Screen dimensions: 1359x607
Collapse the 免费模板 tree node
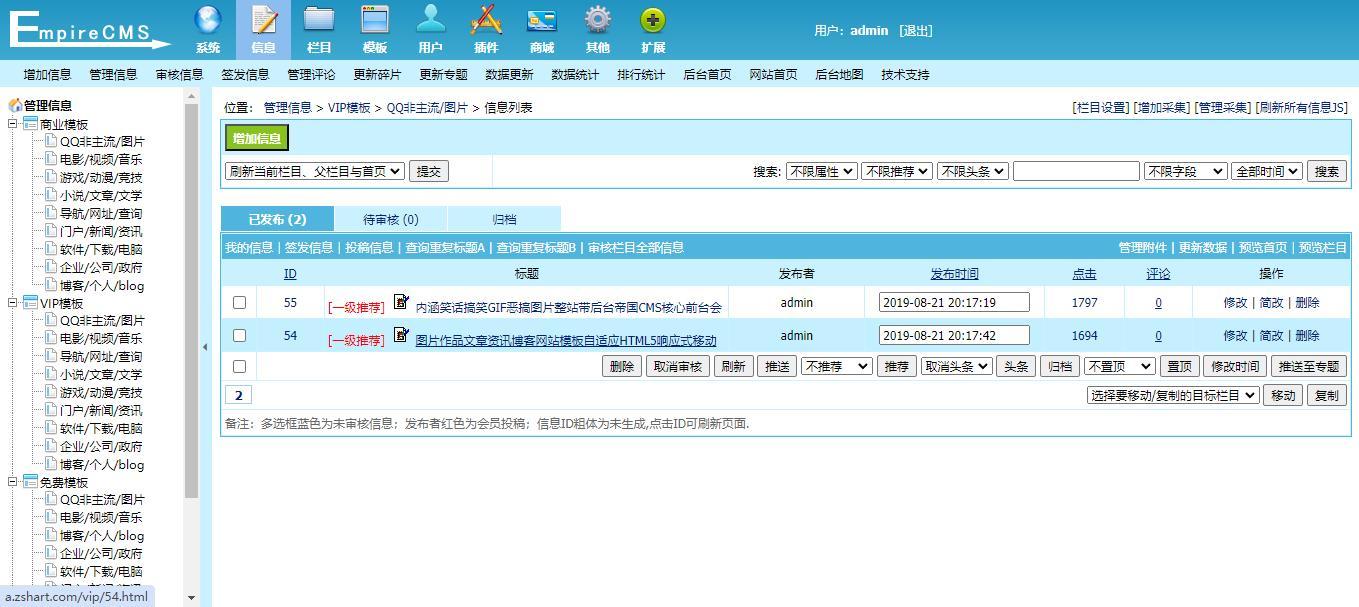pos(13,482)
